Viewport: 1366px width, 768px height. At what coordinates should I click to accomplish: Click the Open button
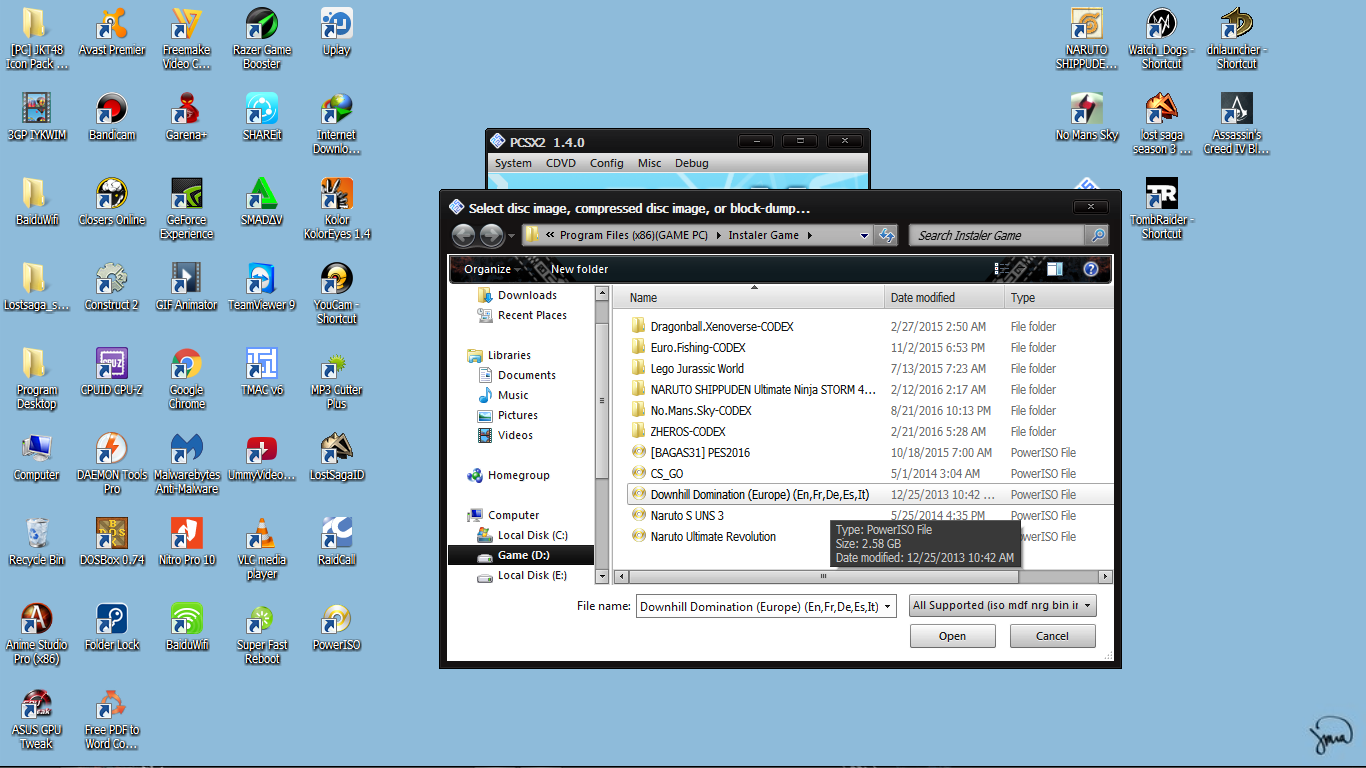coord(953,636)
